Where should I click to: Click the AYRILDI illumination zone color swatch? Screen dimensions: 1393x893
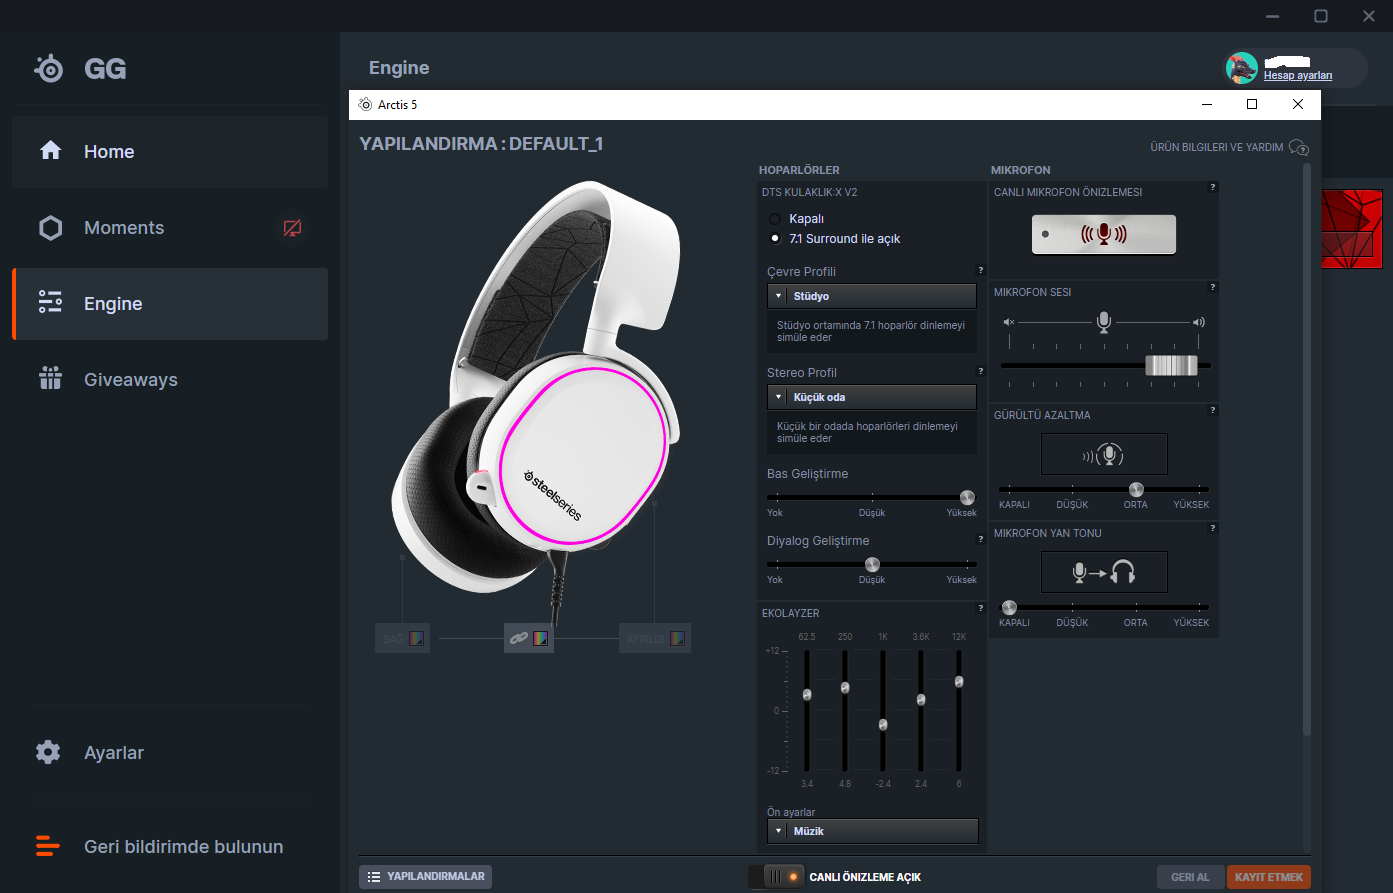677,638
